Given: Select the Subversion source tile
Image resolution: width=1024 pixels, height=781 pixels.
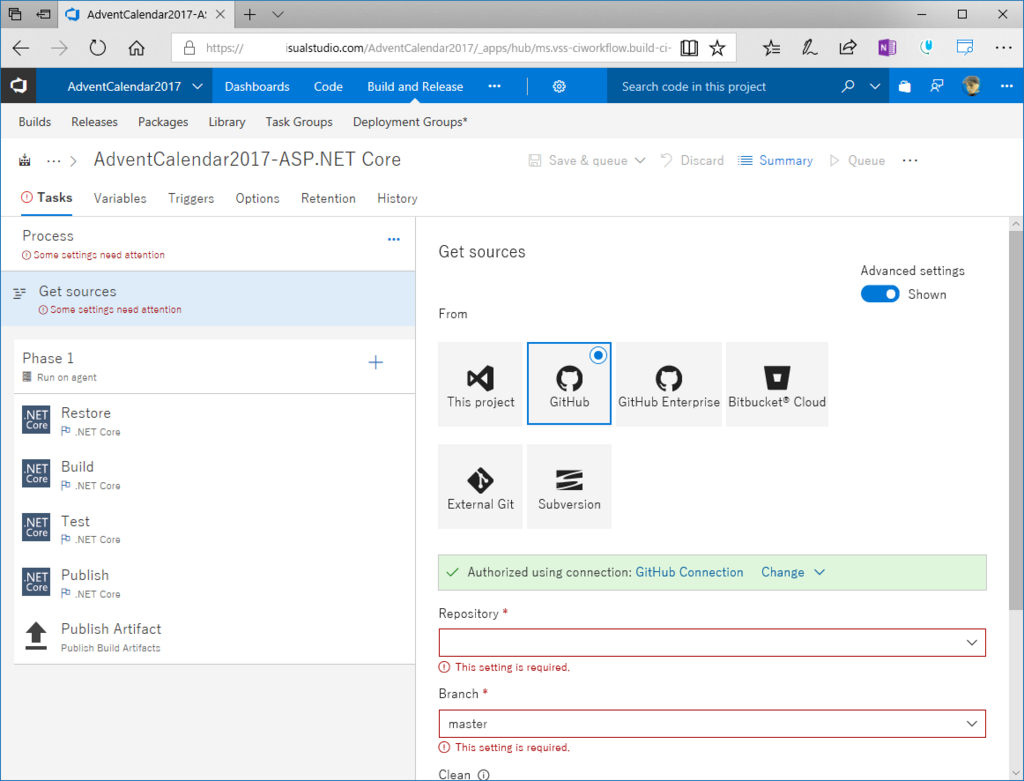Looking at the screenshot, I should click(x=569, y=486).
